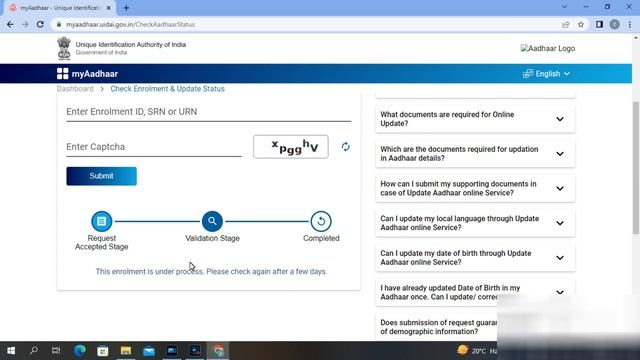This screenshot has width=640, height=360.
Task: Click the Submit button
Action: pyautogui.click(x=102, y=176)
